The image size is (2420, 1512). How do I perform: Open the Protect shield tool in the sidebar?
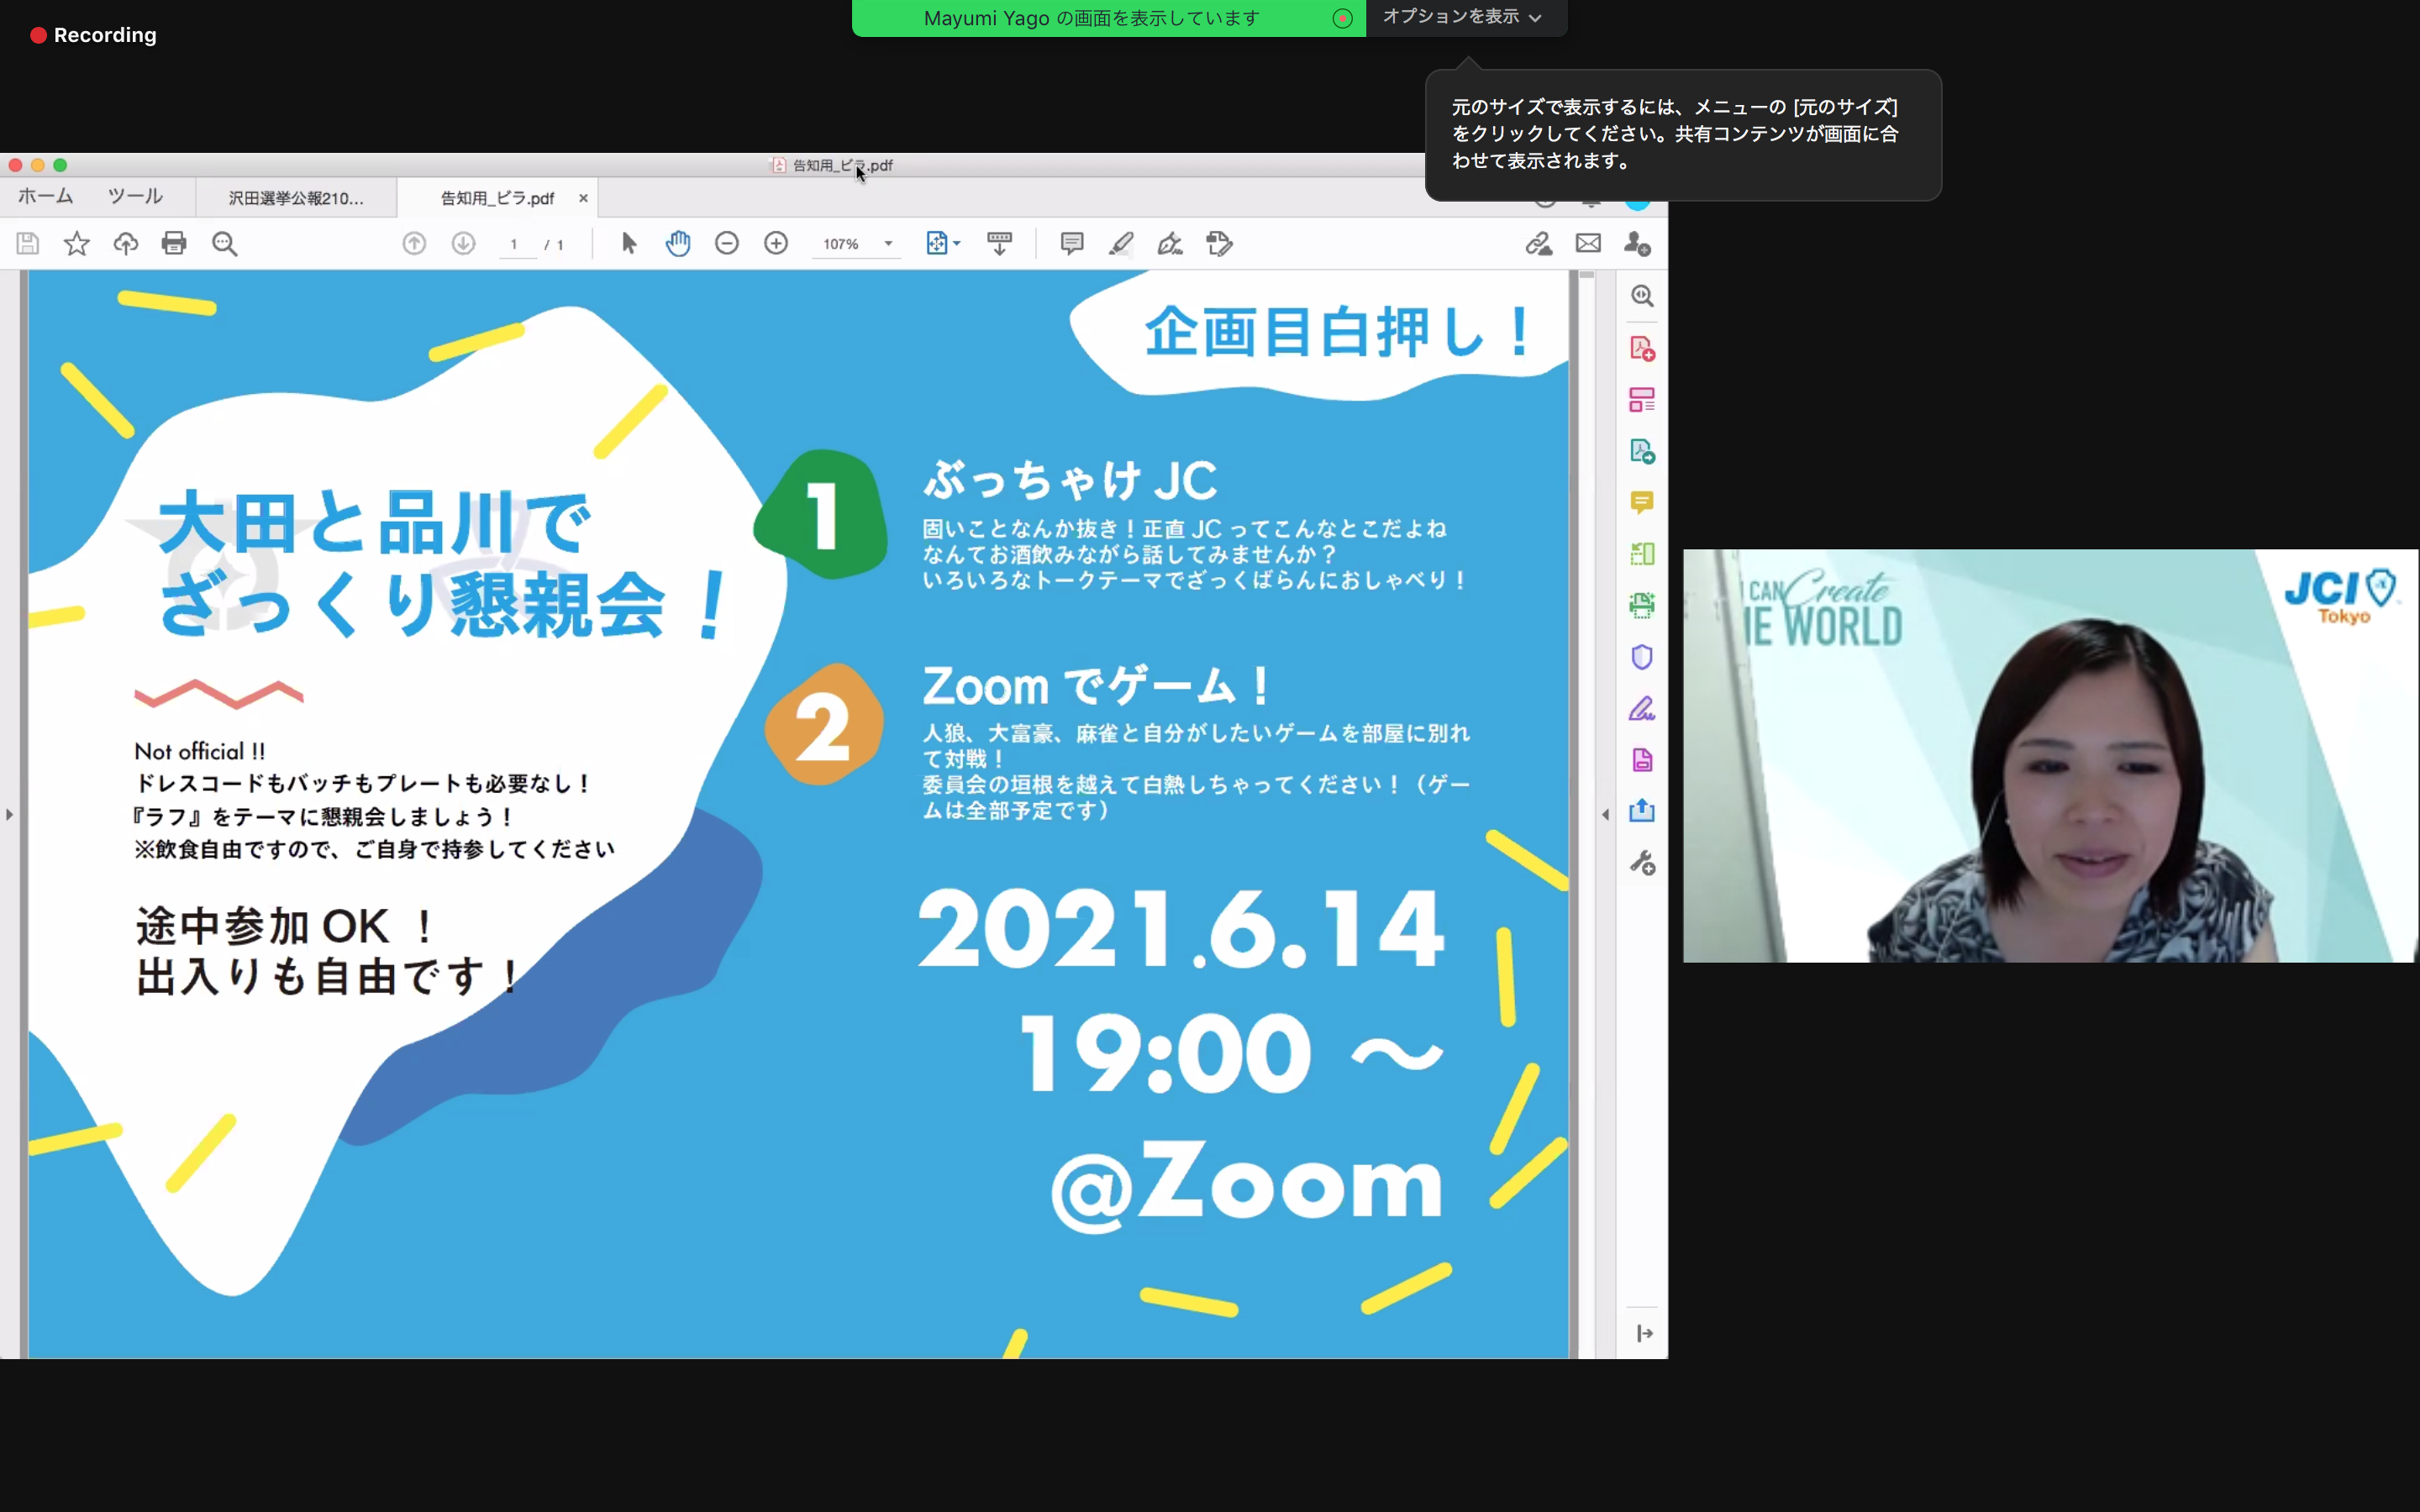click(1642, 657)
